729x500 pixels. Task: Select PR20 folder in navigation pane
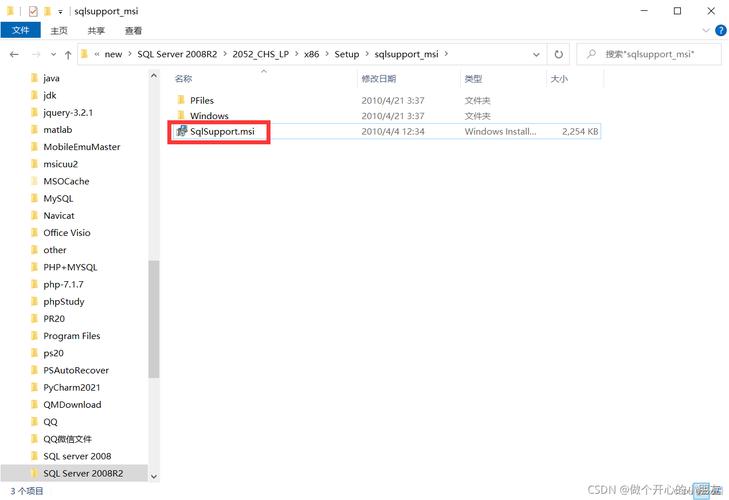coord(54,319)
